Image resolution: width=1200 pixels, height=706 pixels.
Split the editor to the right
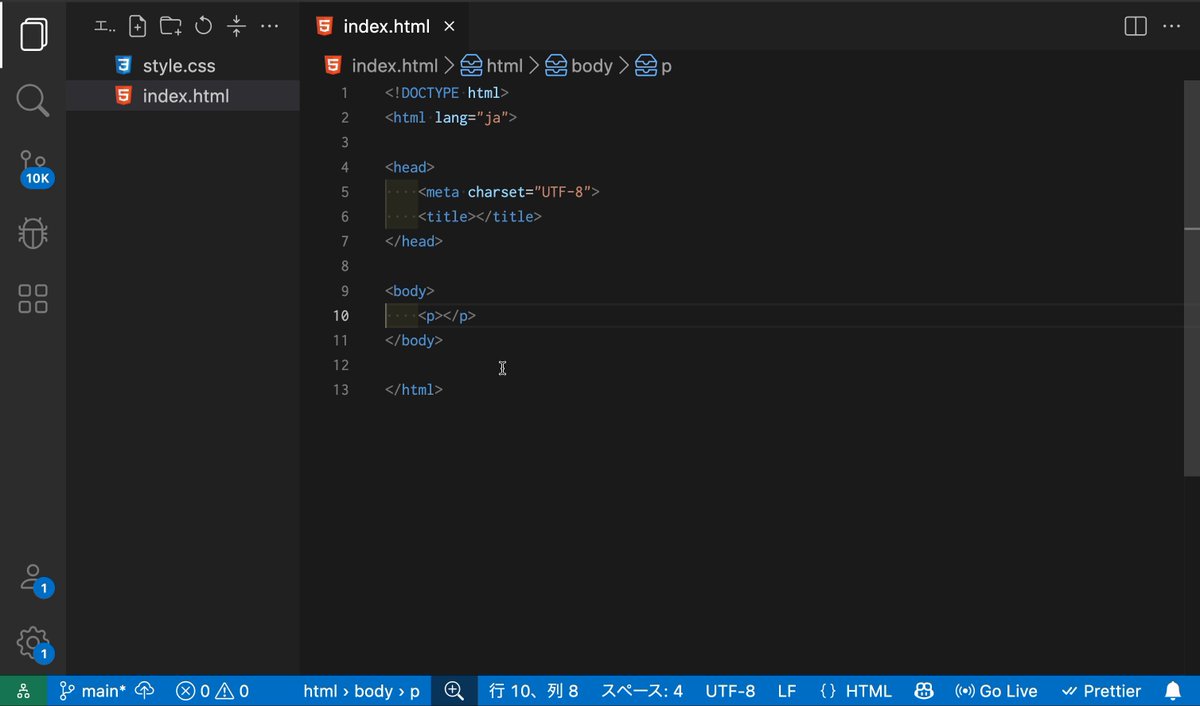[x=1136, y=27]
